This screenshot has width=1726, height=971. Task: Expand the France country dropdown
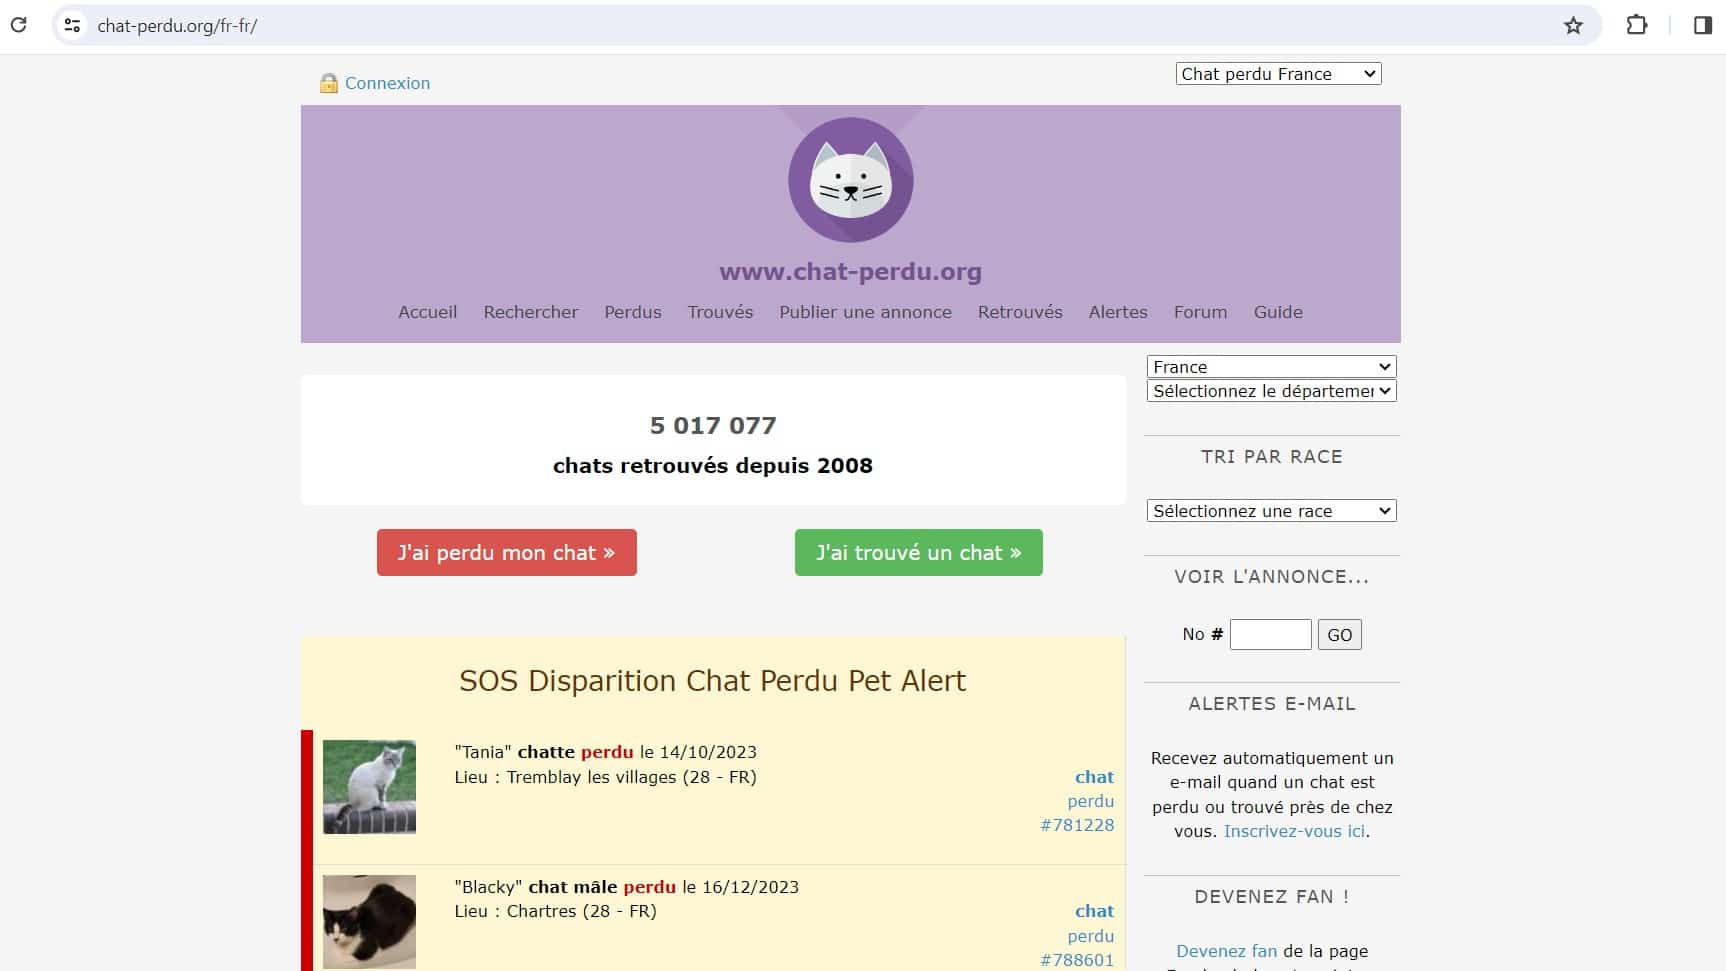tap(1271, 367)
